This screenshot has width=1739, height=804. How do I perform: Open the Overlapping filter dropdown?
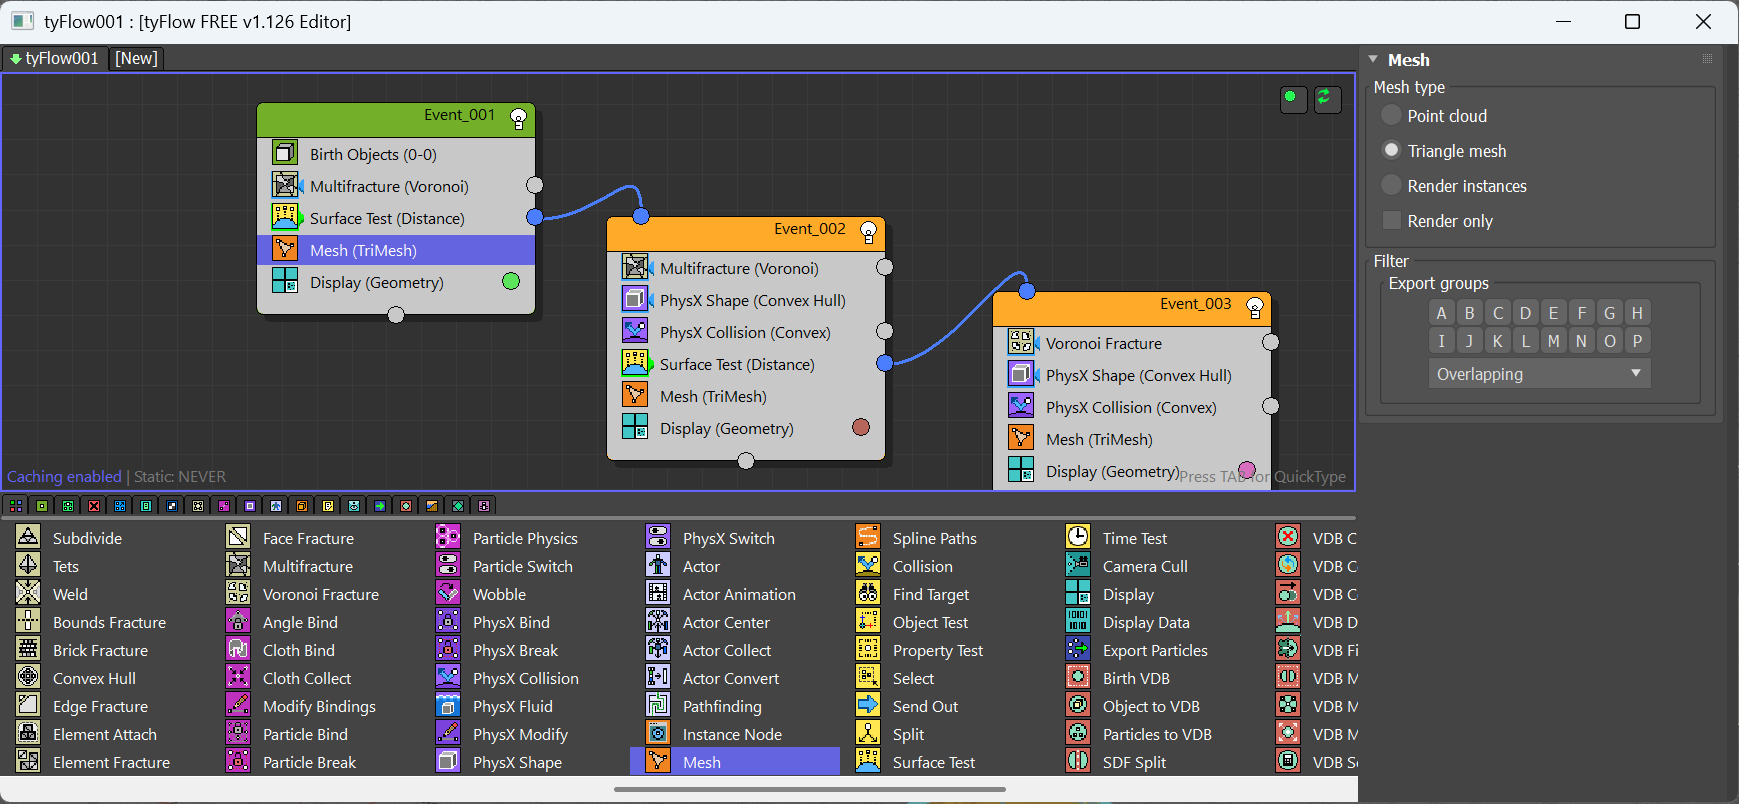pyautogui.click(x=1539, y=374)
